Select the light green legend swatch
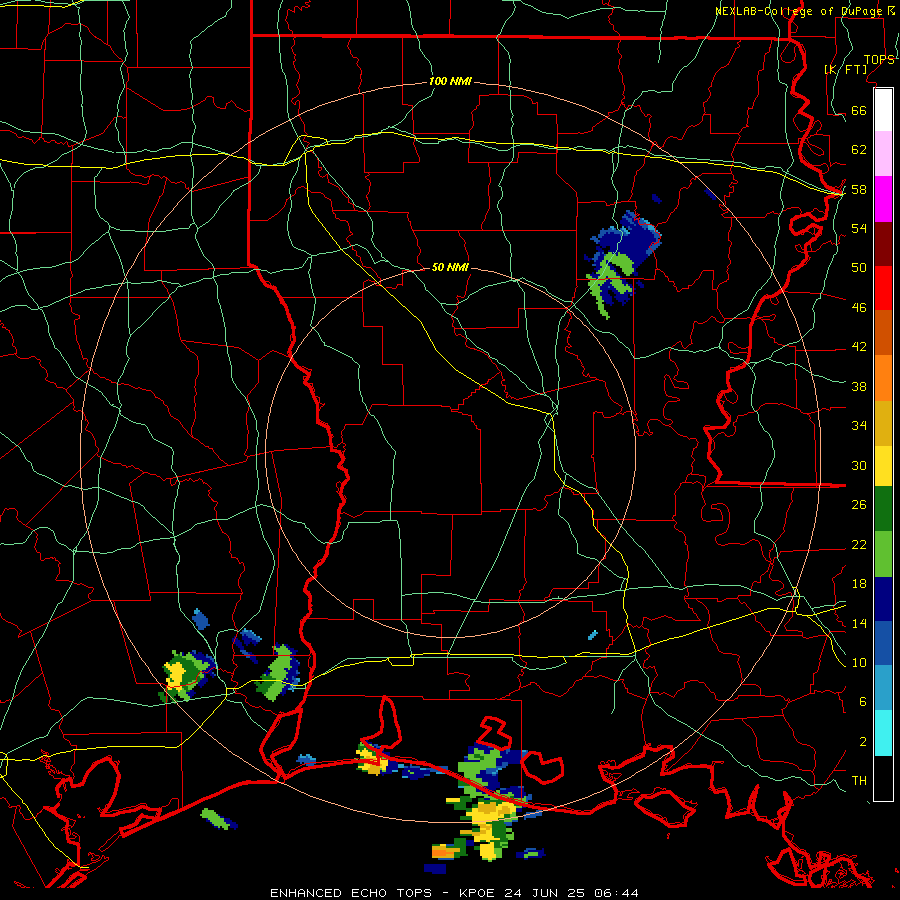 [883, 554]
